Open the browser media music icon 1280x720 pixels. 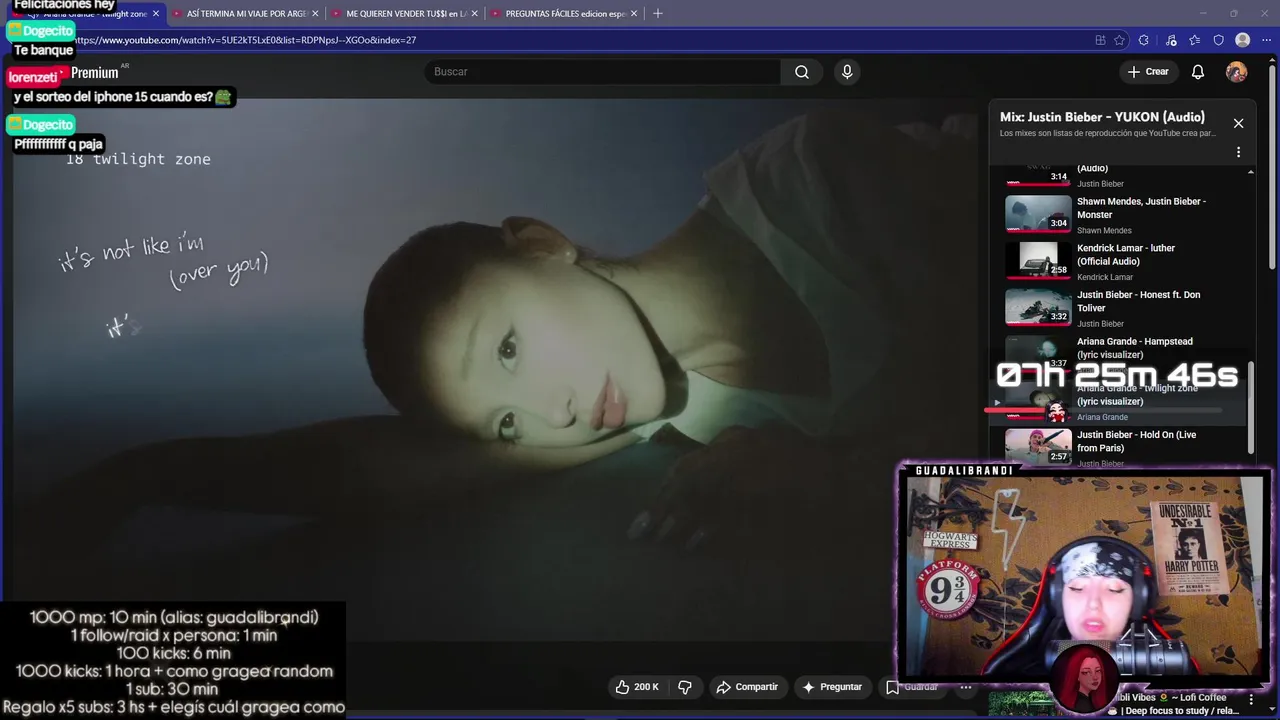1170,40
